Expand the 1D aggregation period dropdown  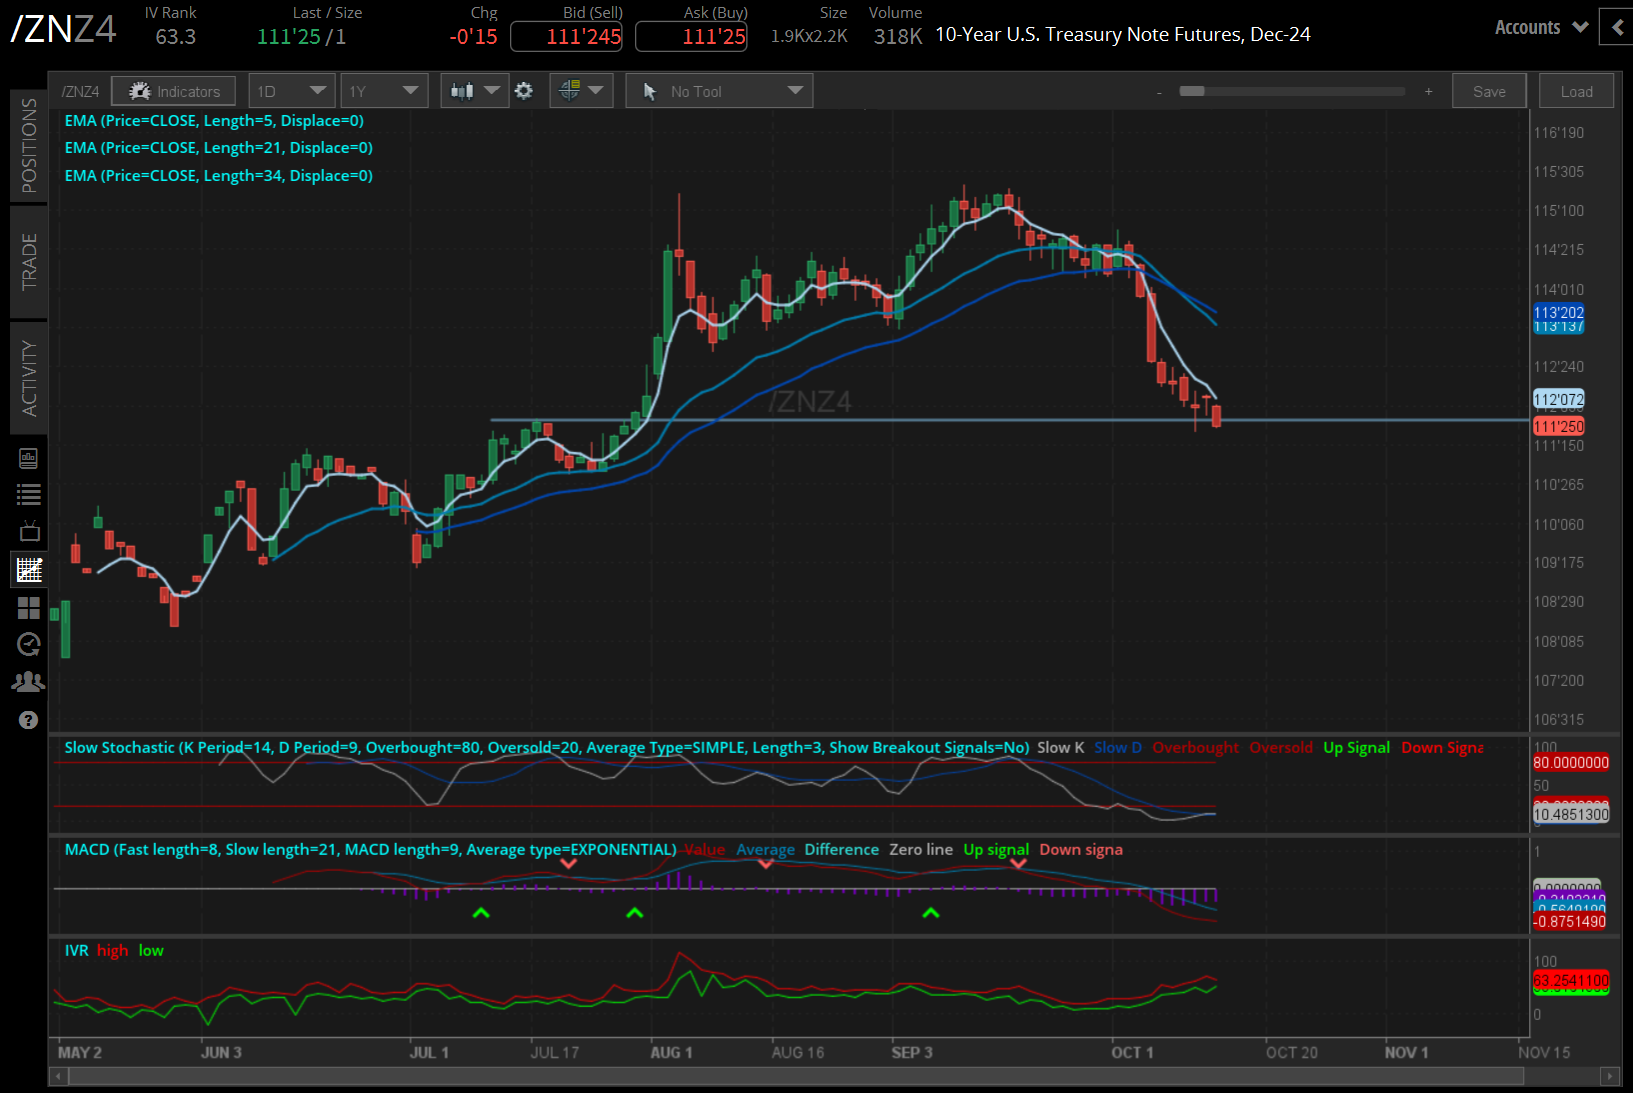click(x=291, y=91)
